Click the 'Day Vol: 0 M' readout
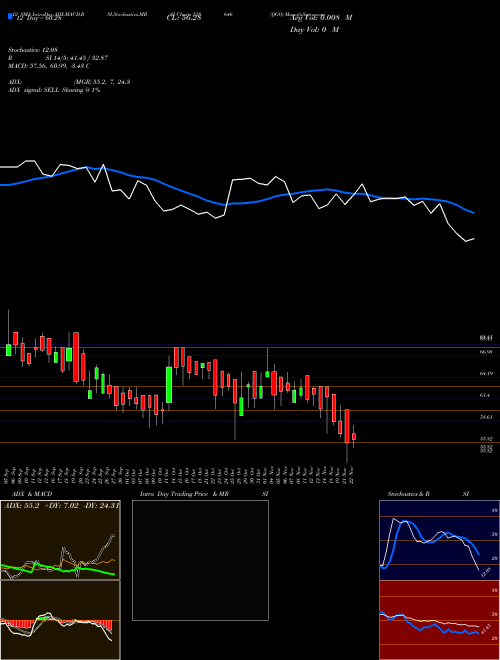This screenshot has height=660, width=500. tap(314, 29)
